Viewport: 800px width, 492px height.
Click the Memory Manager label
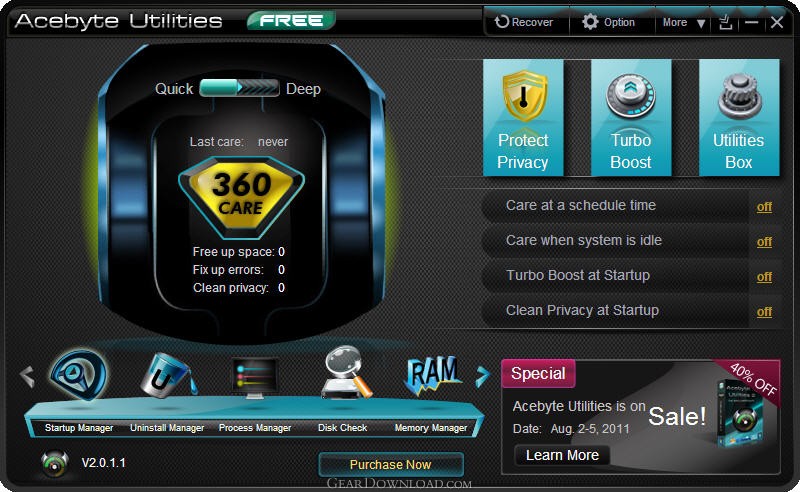tap(431, 428)
